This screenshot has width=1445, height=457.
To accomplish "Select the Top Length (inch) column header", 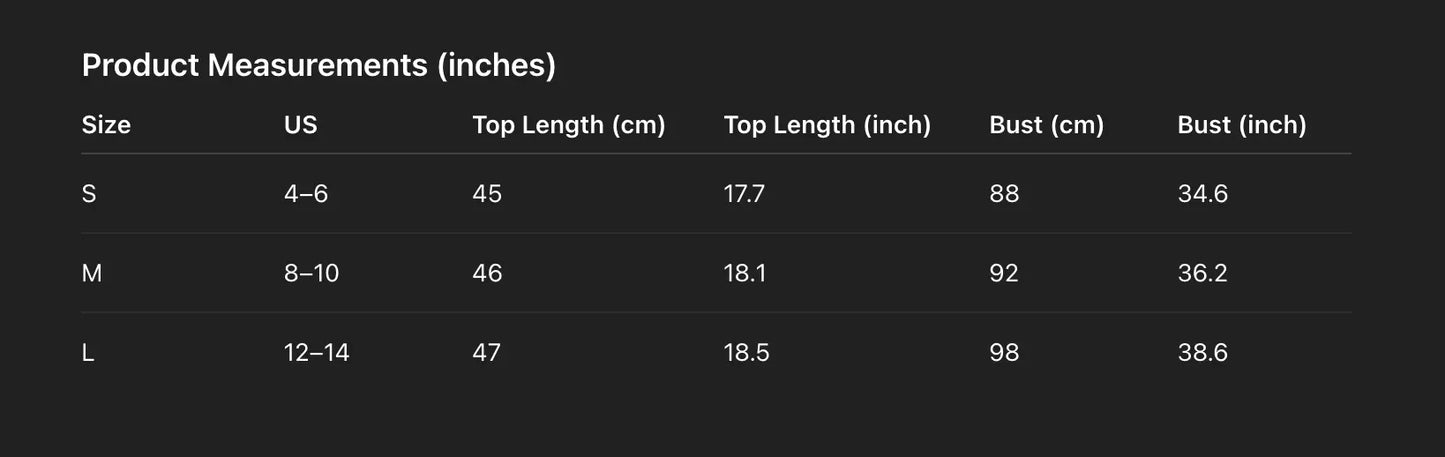I will pos(827,125).
